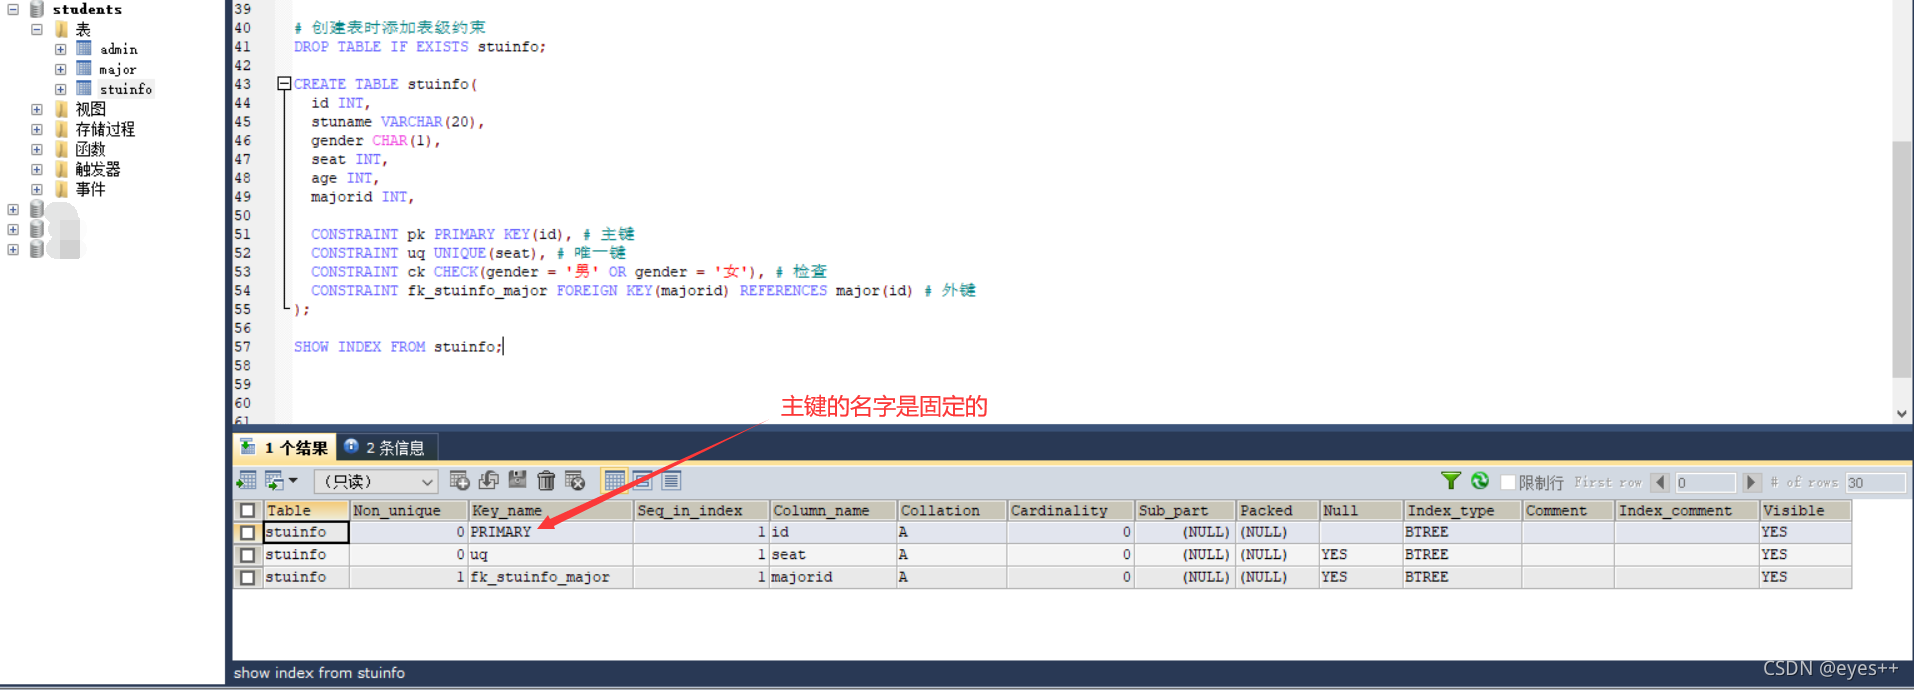Expand the major table node
The width and height of the screenshot is (1914, 690).
pos(61,69)
